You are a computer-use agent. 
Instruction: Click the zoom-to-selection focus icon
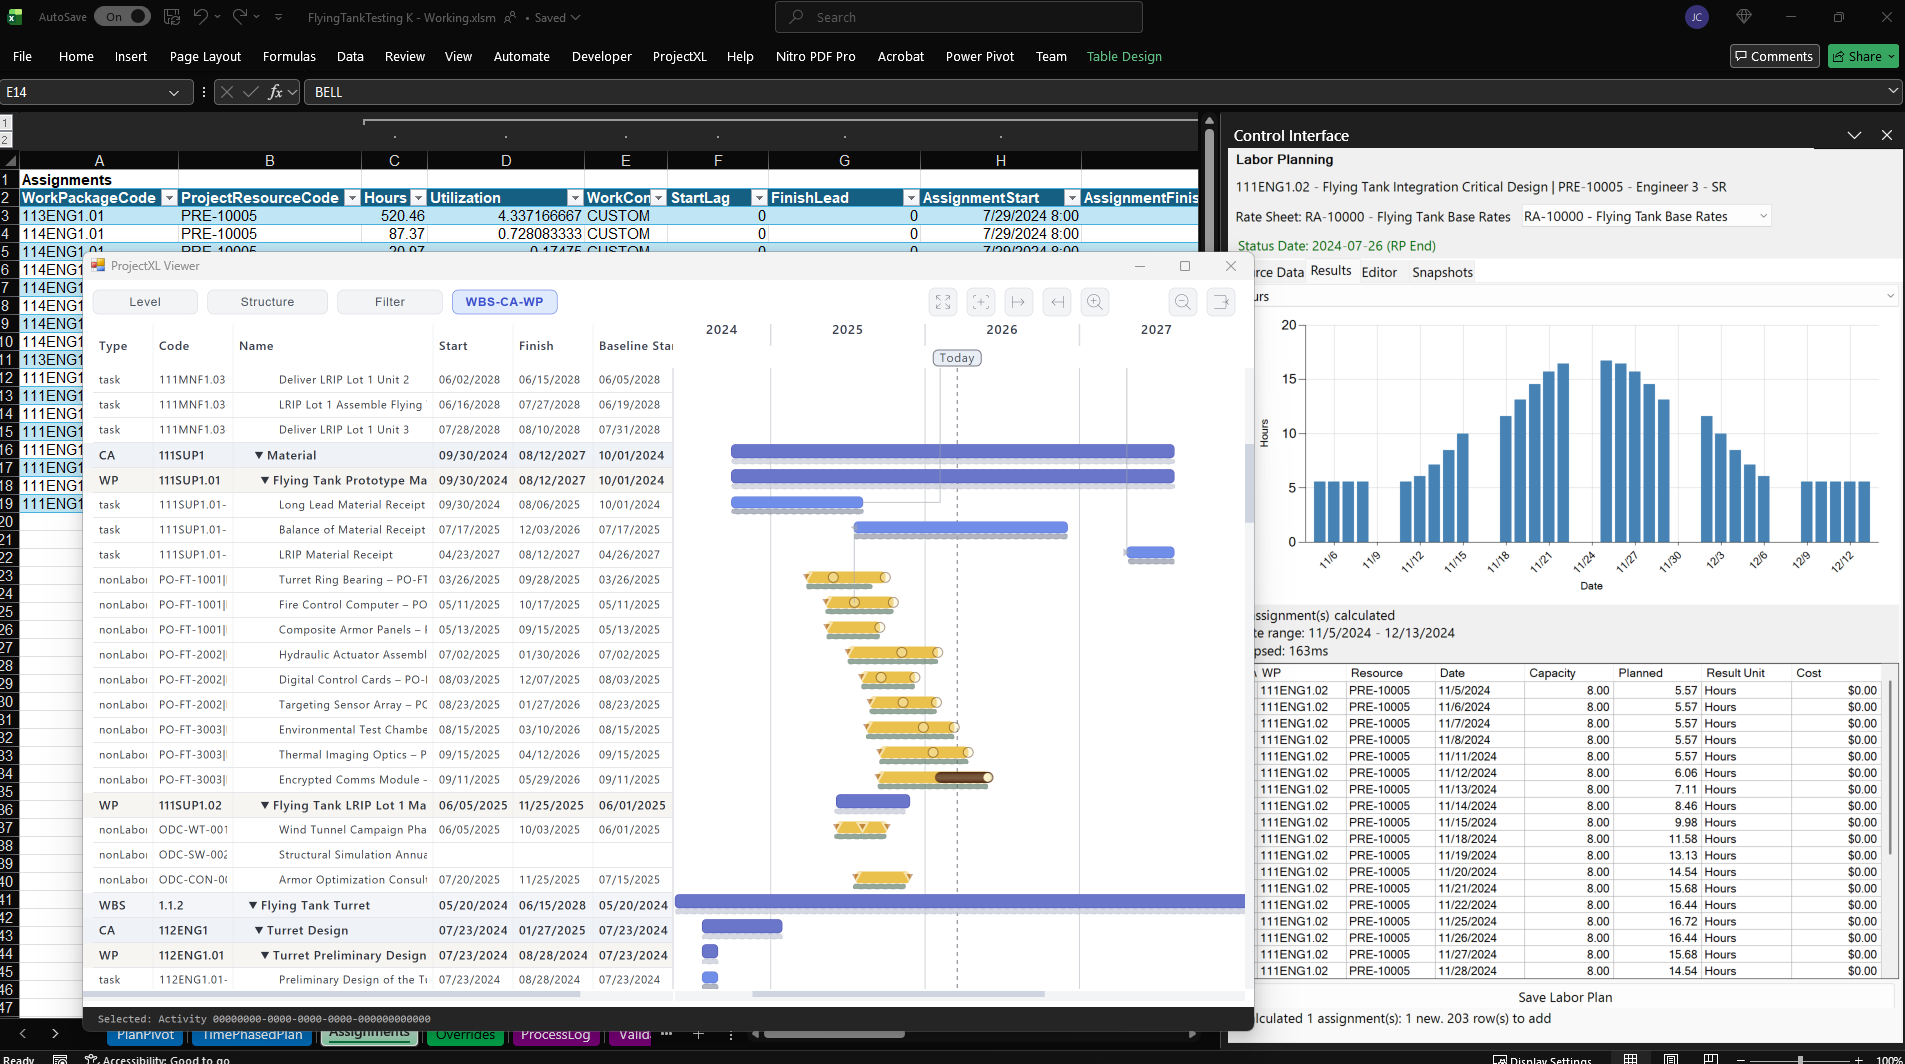[x=981, y=302]
